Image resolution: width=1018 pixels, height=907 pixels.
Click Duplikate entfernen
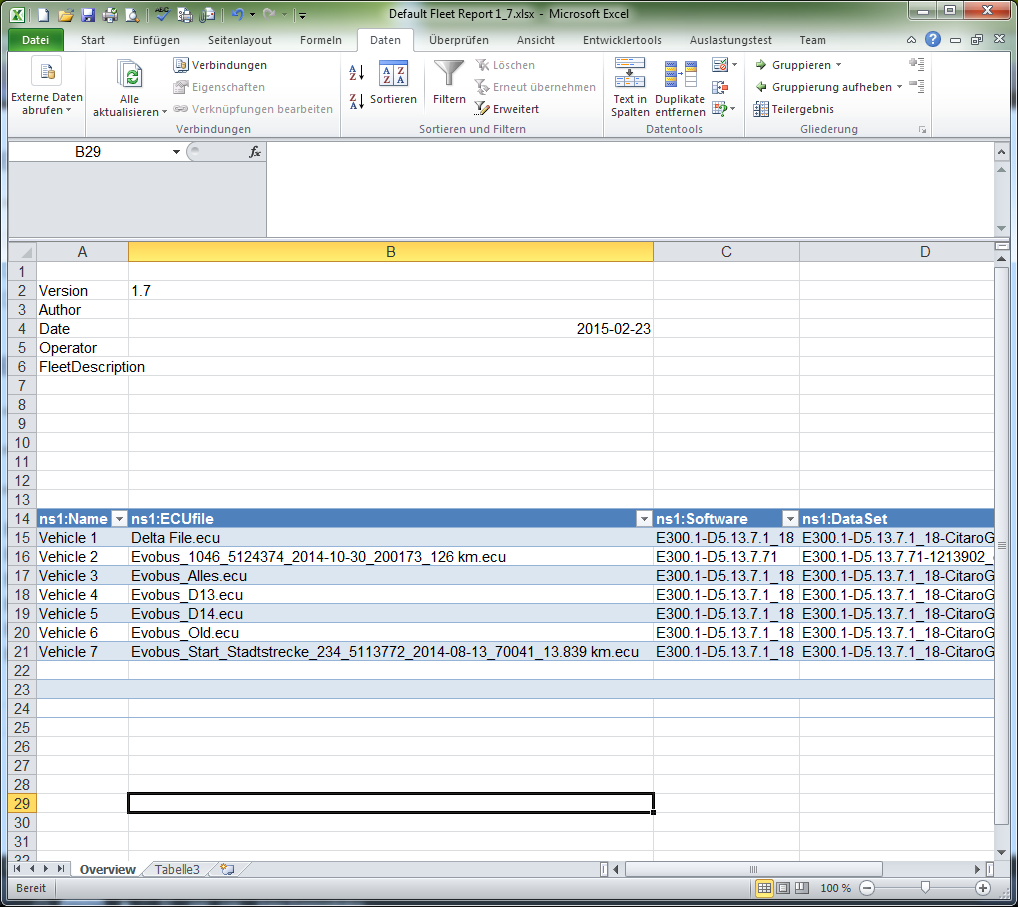(x=680, y=87)
